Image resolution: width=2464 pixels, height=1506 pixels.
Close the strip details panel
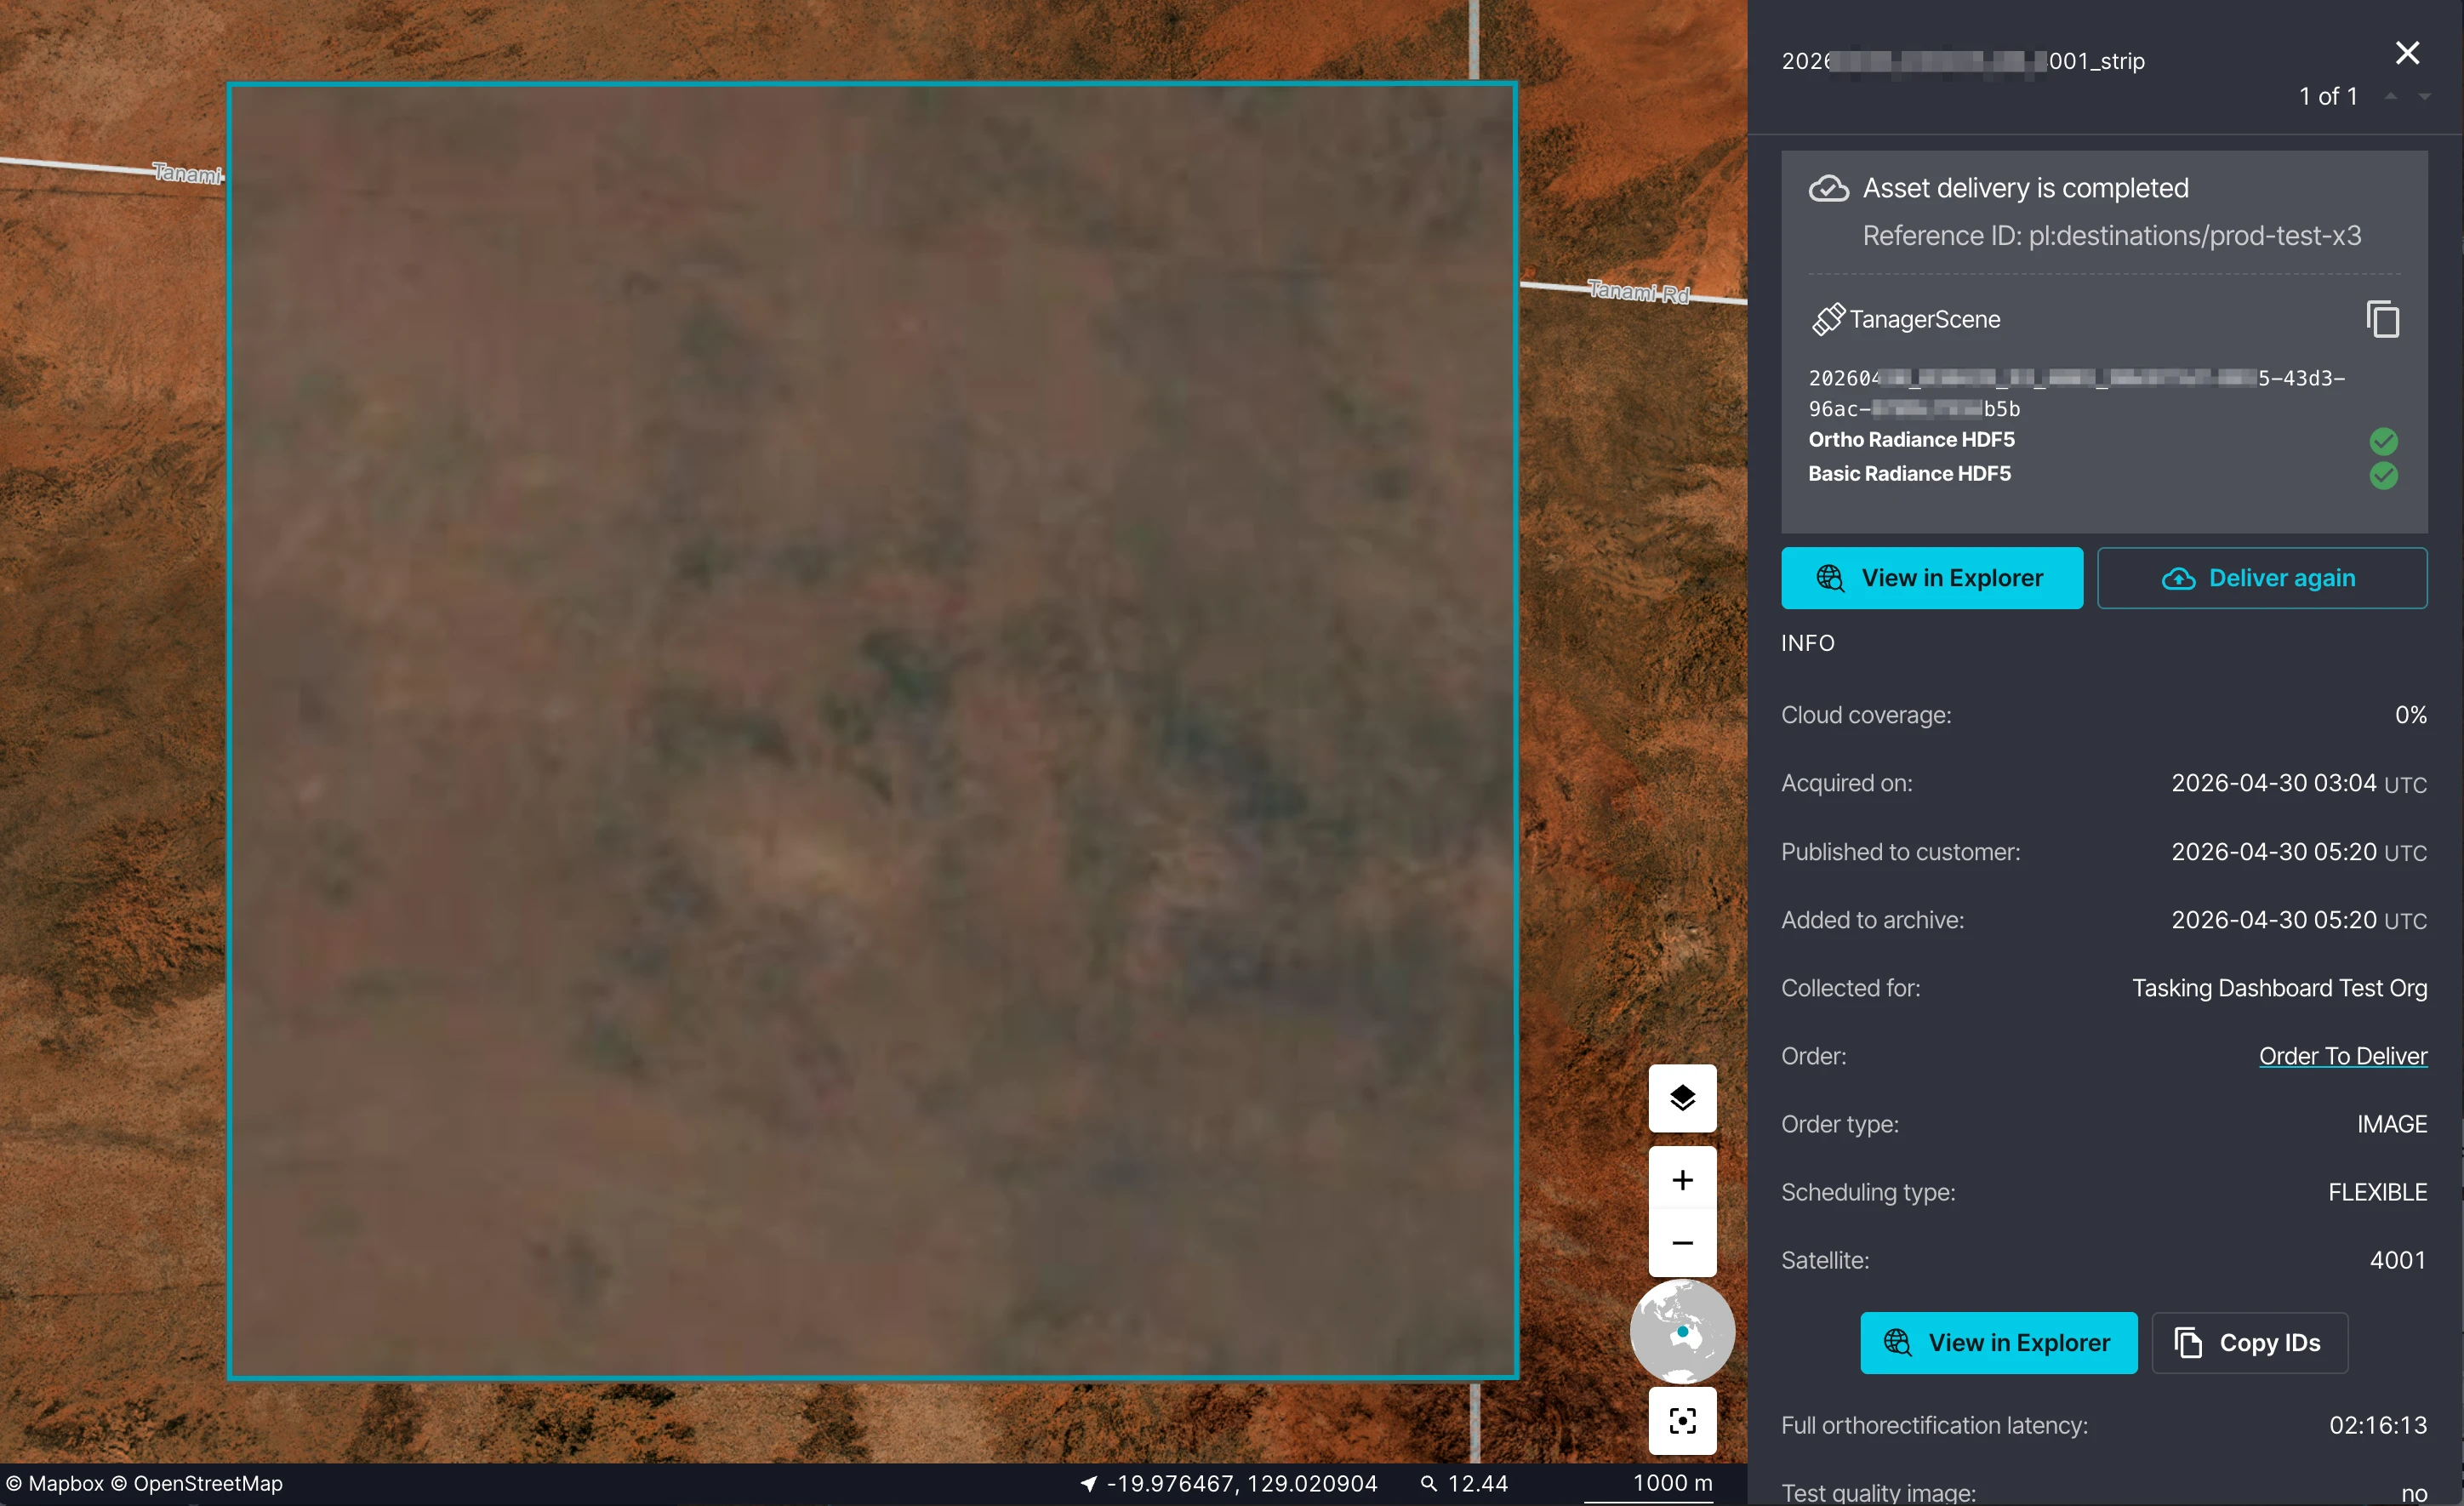(x=2407, y=52)
